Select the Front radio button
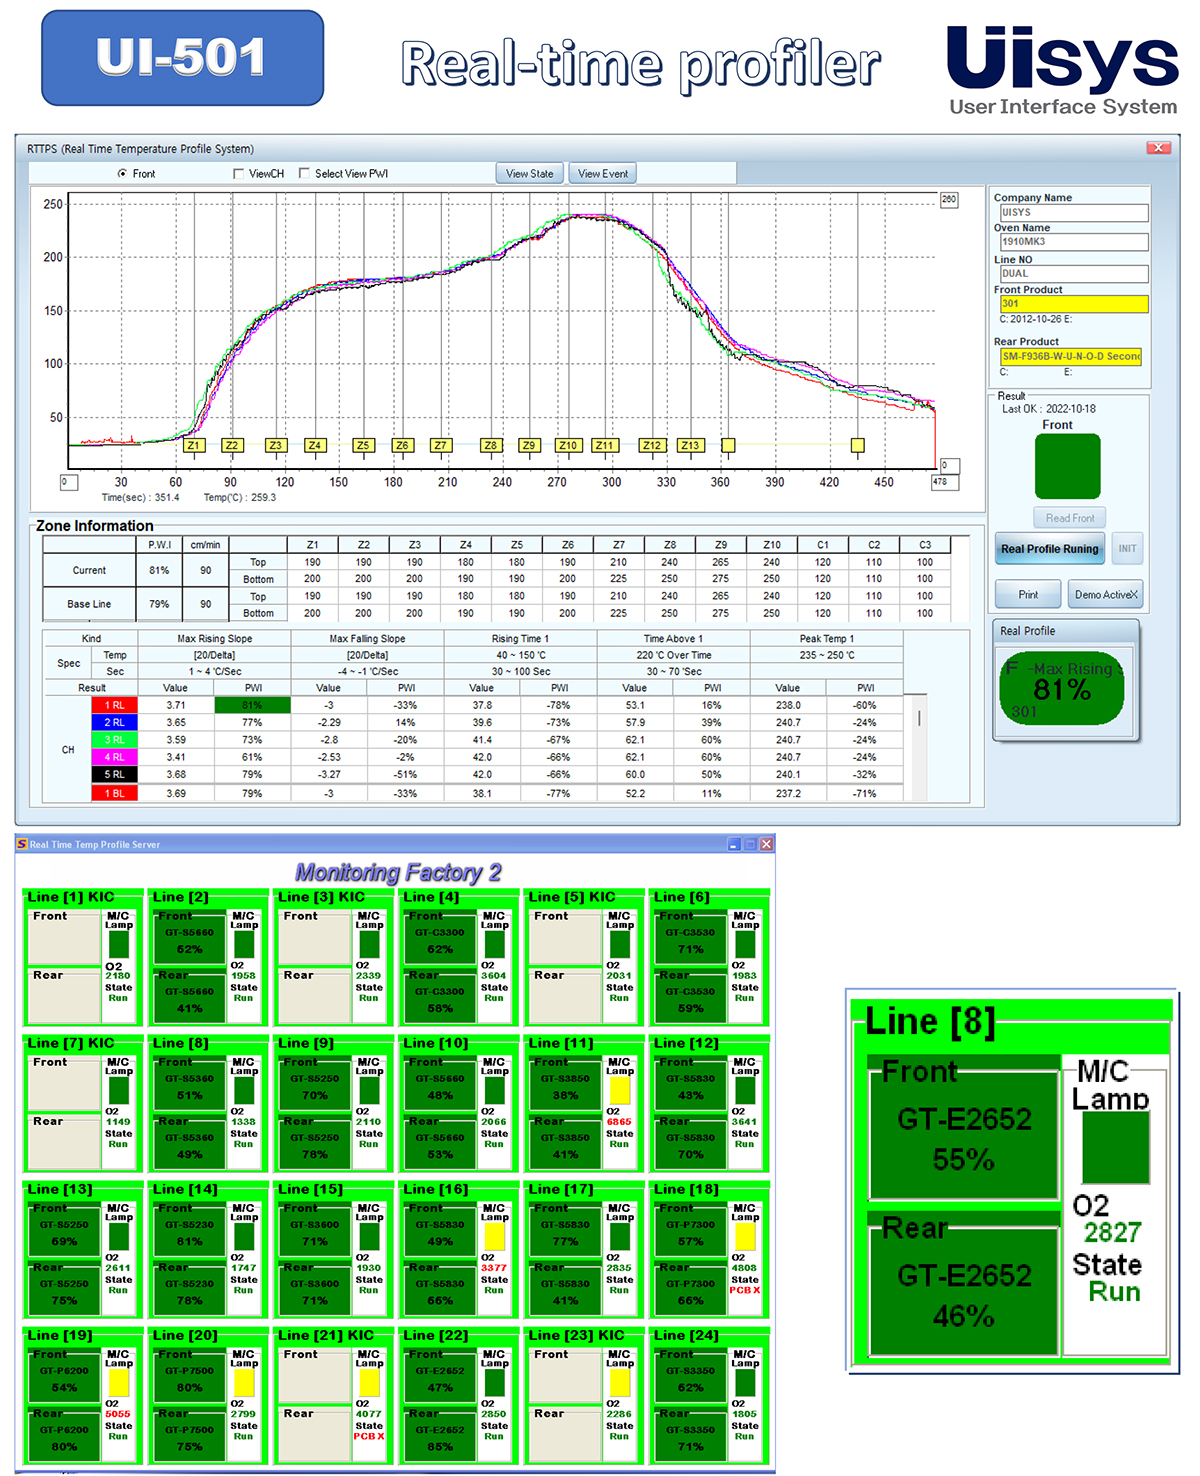 pyautogui.click(x=123, y=174)
